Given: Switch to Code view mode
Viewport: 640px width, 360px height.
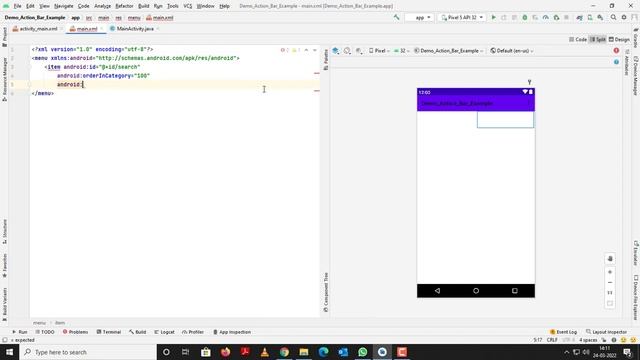Looking at the screenshot, I should click(x=578, y=40).
